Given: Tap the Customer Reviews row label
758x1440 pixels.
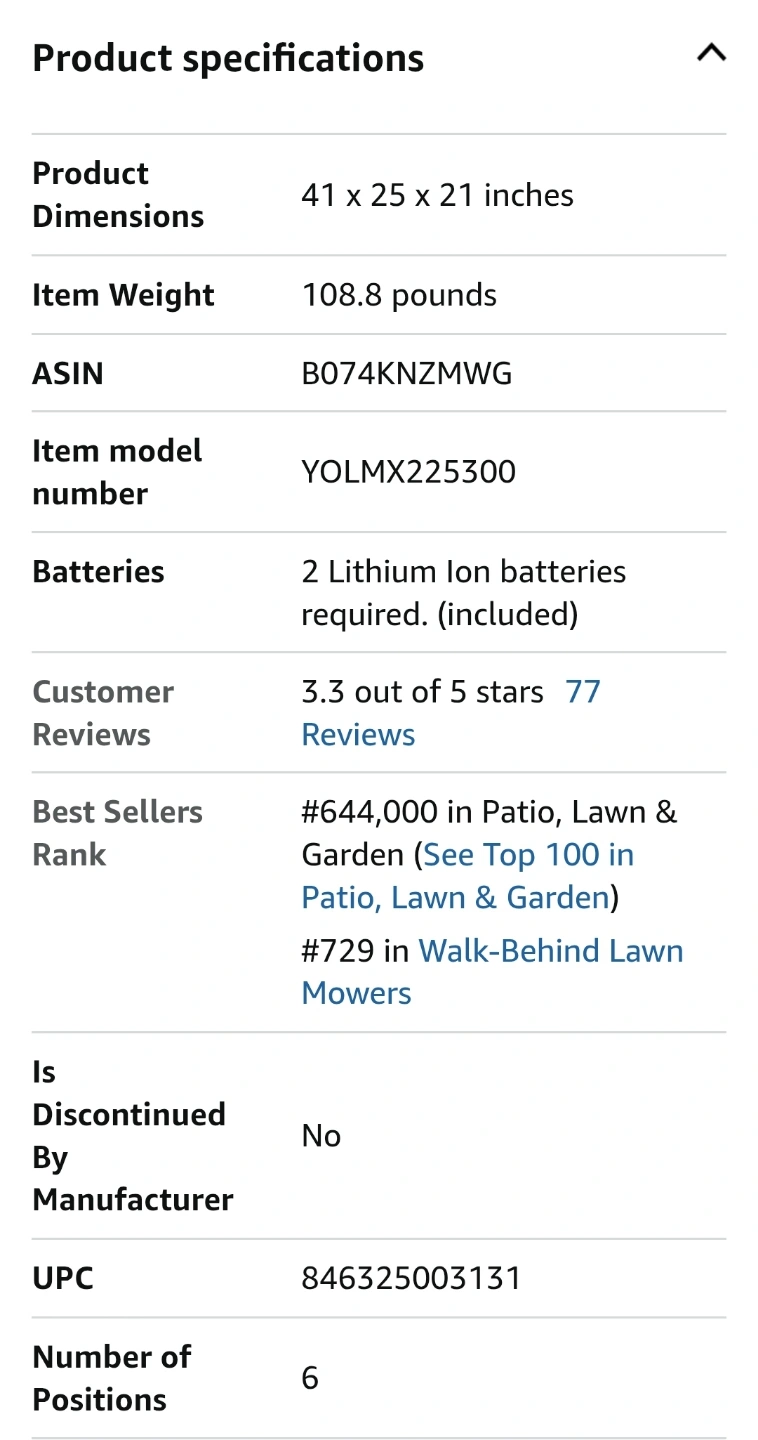Looking at the screenshot, I should point(103,713).
